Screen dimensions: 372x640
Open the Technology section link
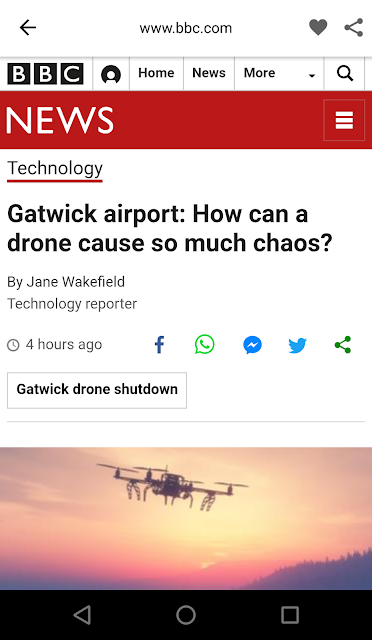(55, 169)
